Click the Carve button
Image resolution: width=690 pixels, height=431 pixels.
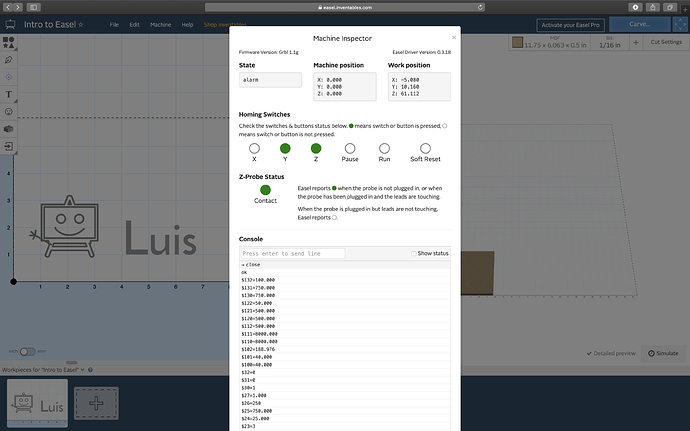click(x=640, y=24)
